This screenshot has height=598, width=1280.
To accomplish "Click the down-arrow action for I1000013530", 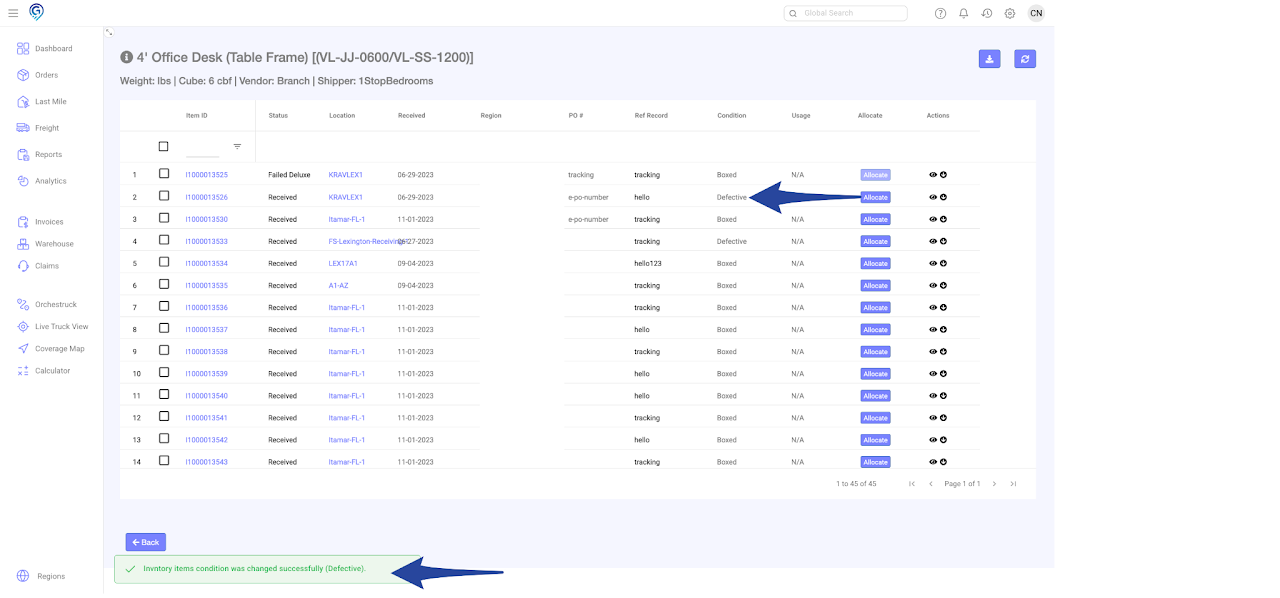I will (943, 219).
